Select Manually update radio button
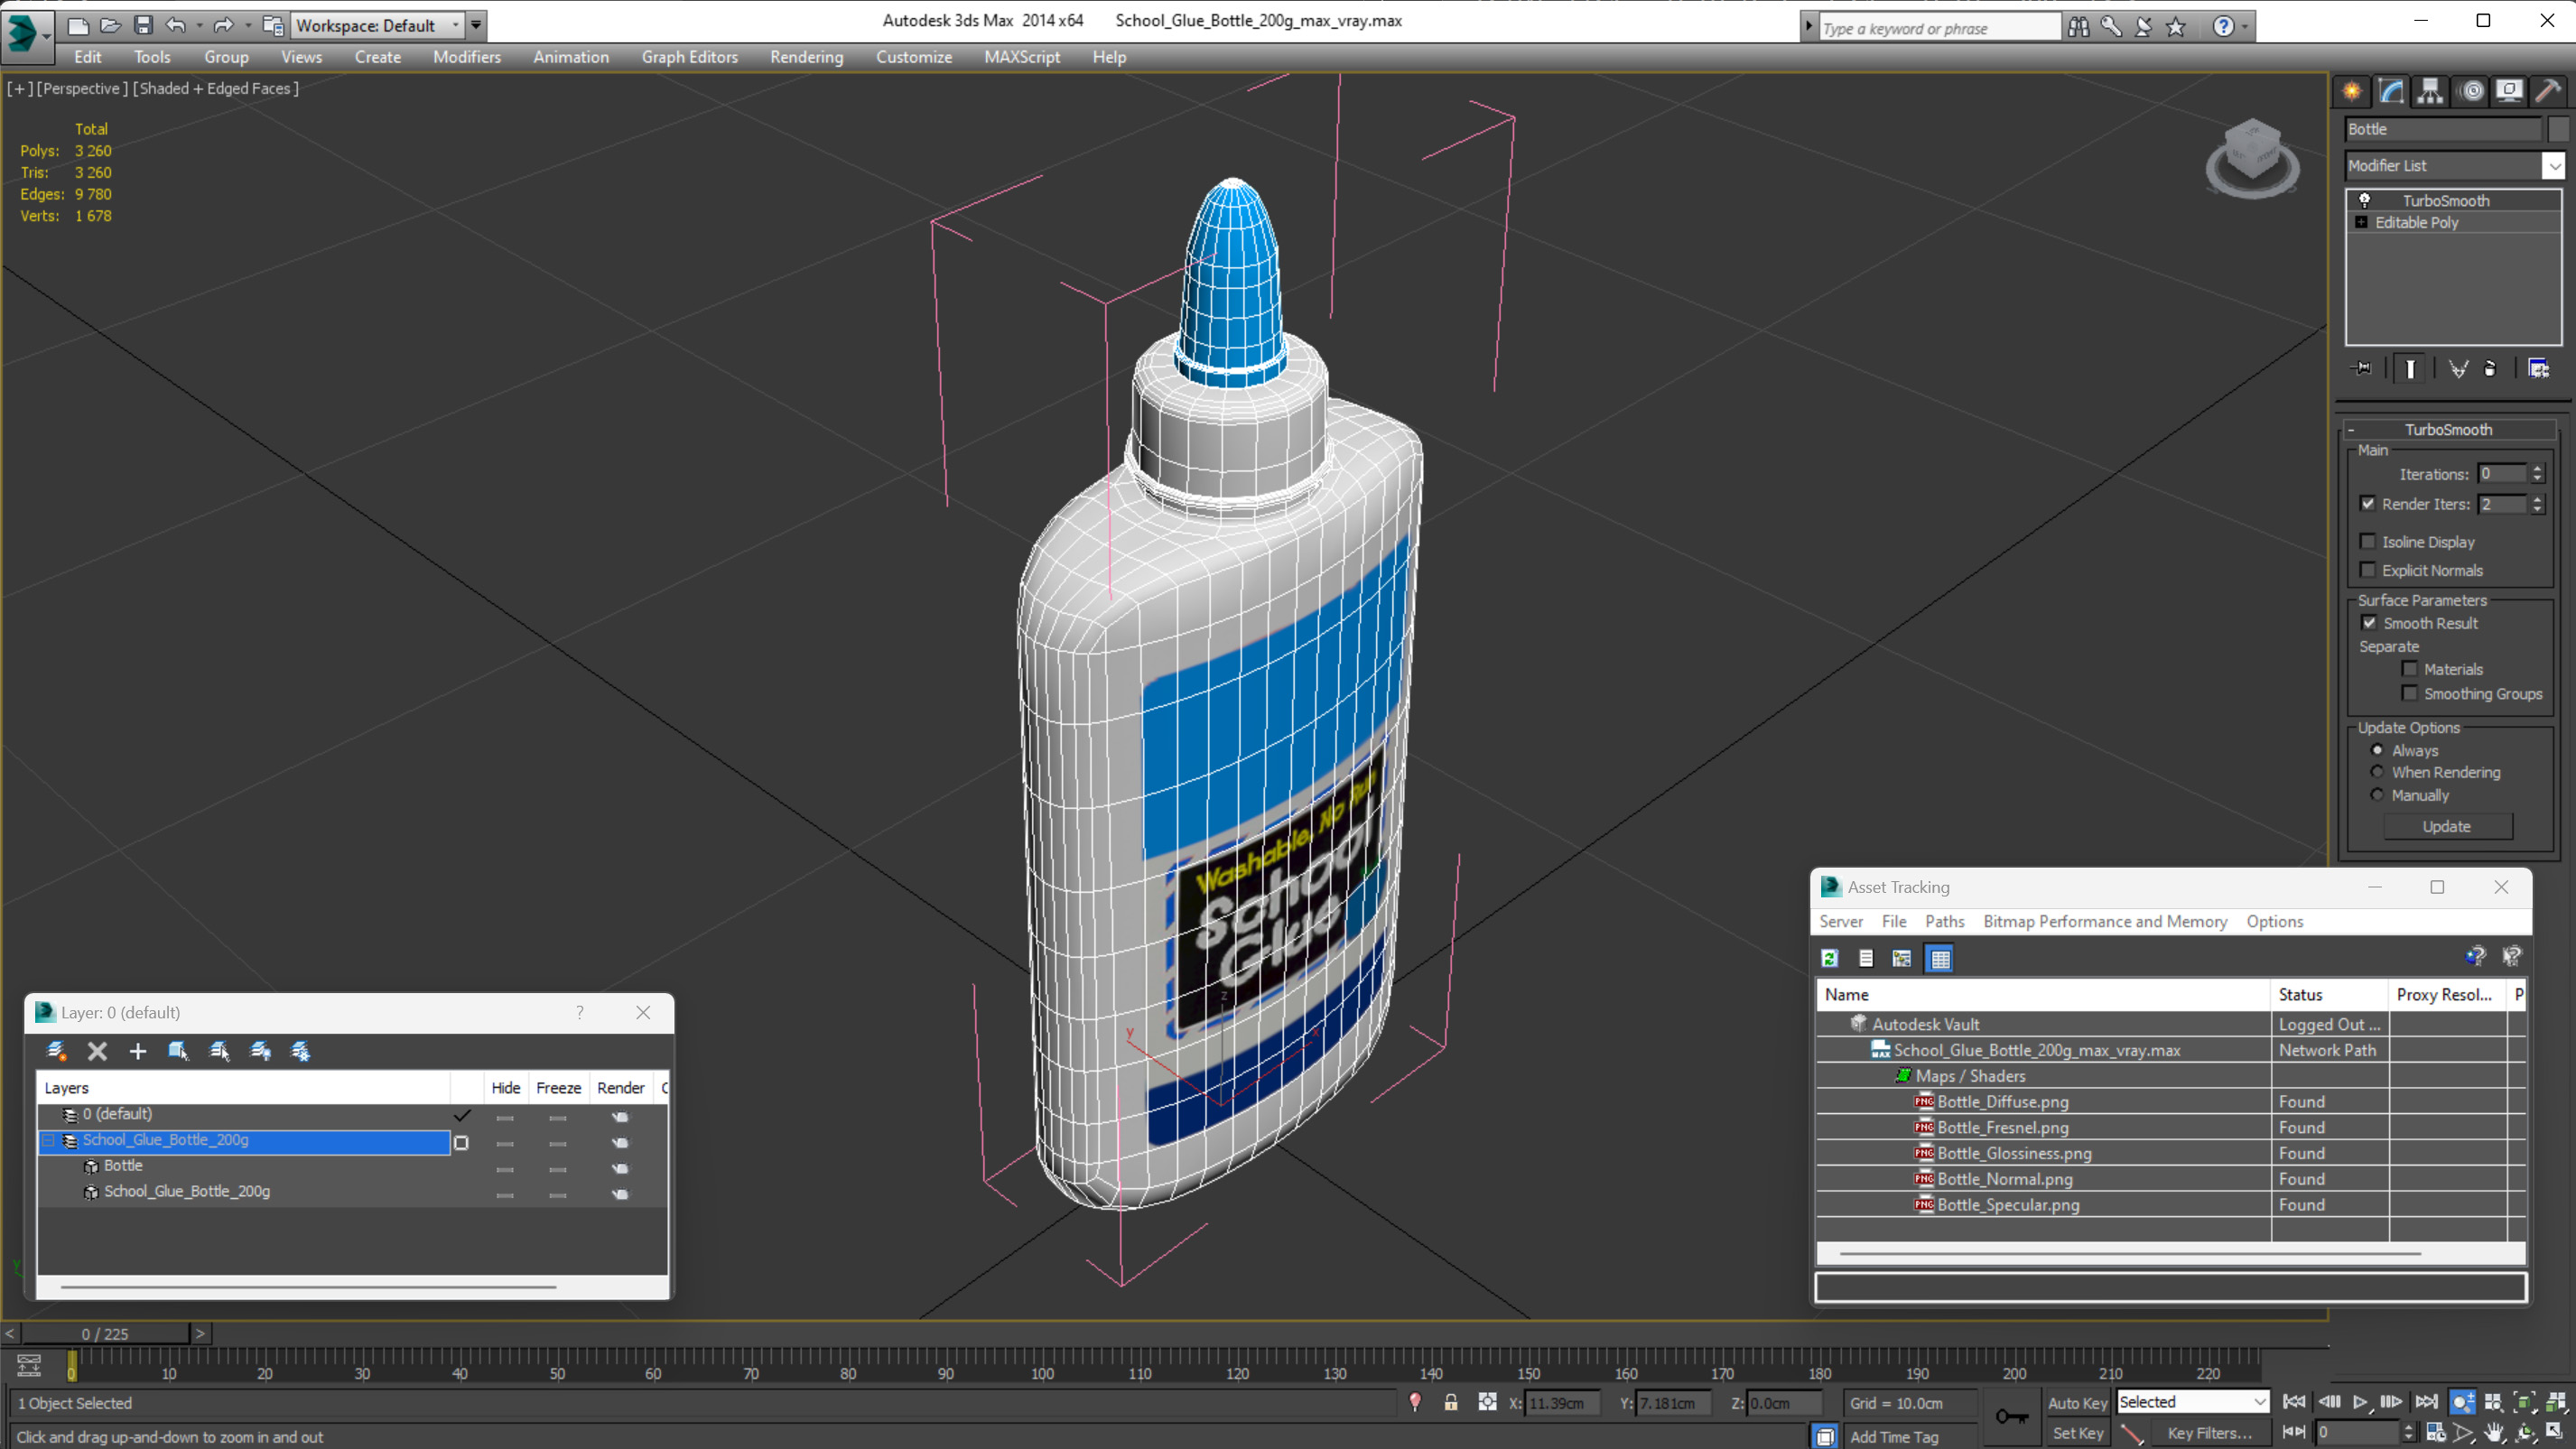The image size is (2576, 1449). pos(2377,795)
